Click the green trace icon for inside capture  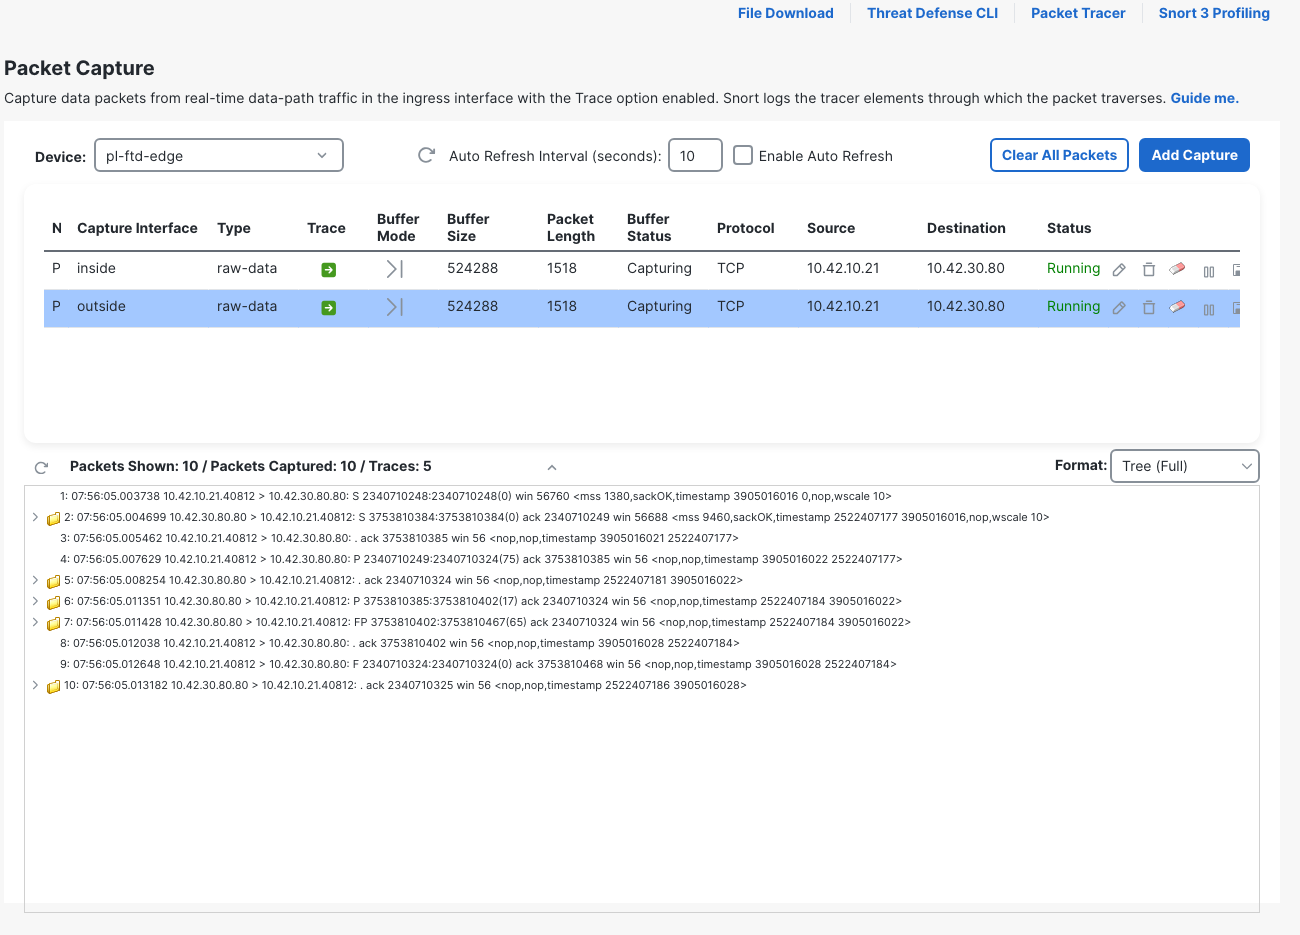(328, 270)
